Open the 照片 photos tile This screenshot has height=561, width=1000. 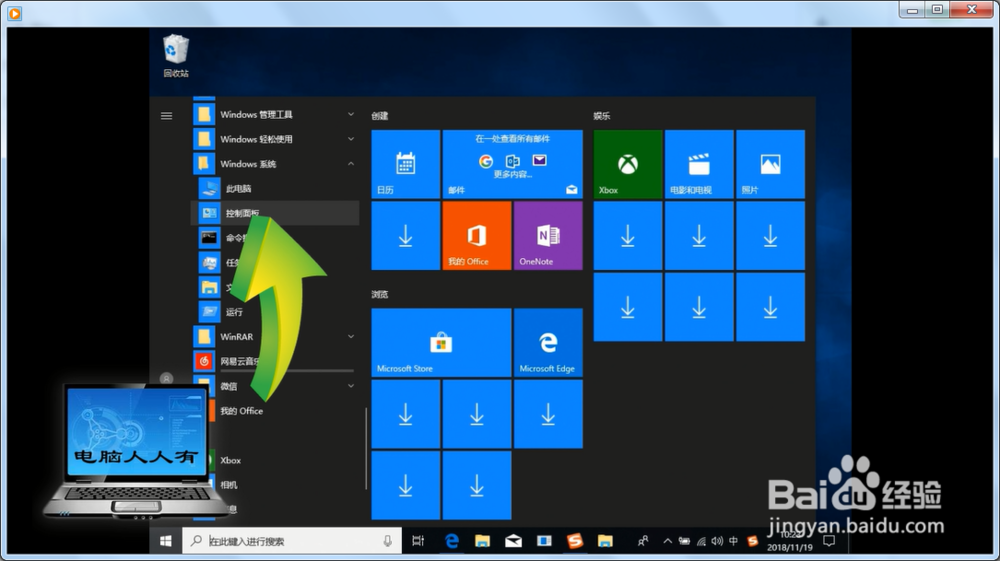(770, 164)
